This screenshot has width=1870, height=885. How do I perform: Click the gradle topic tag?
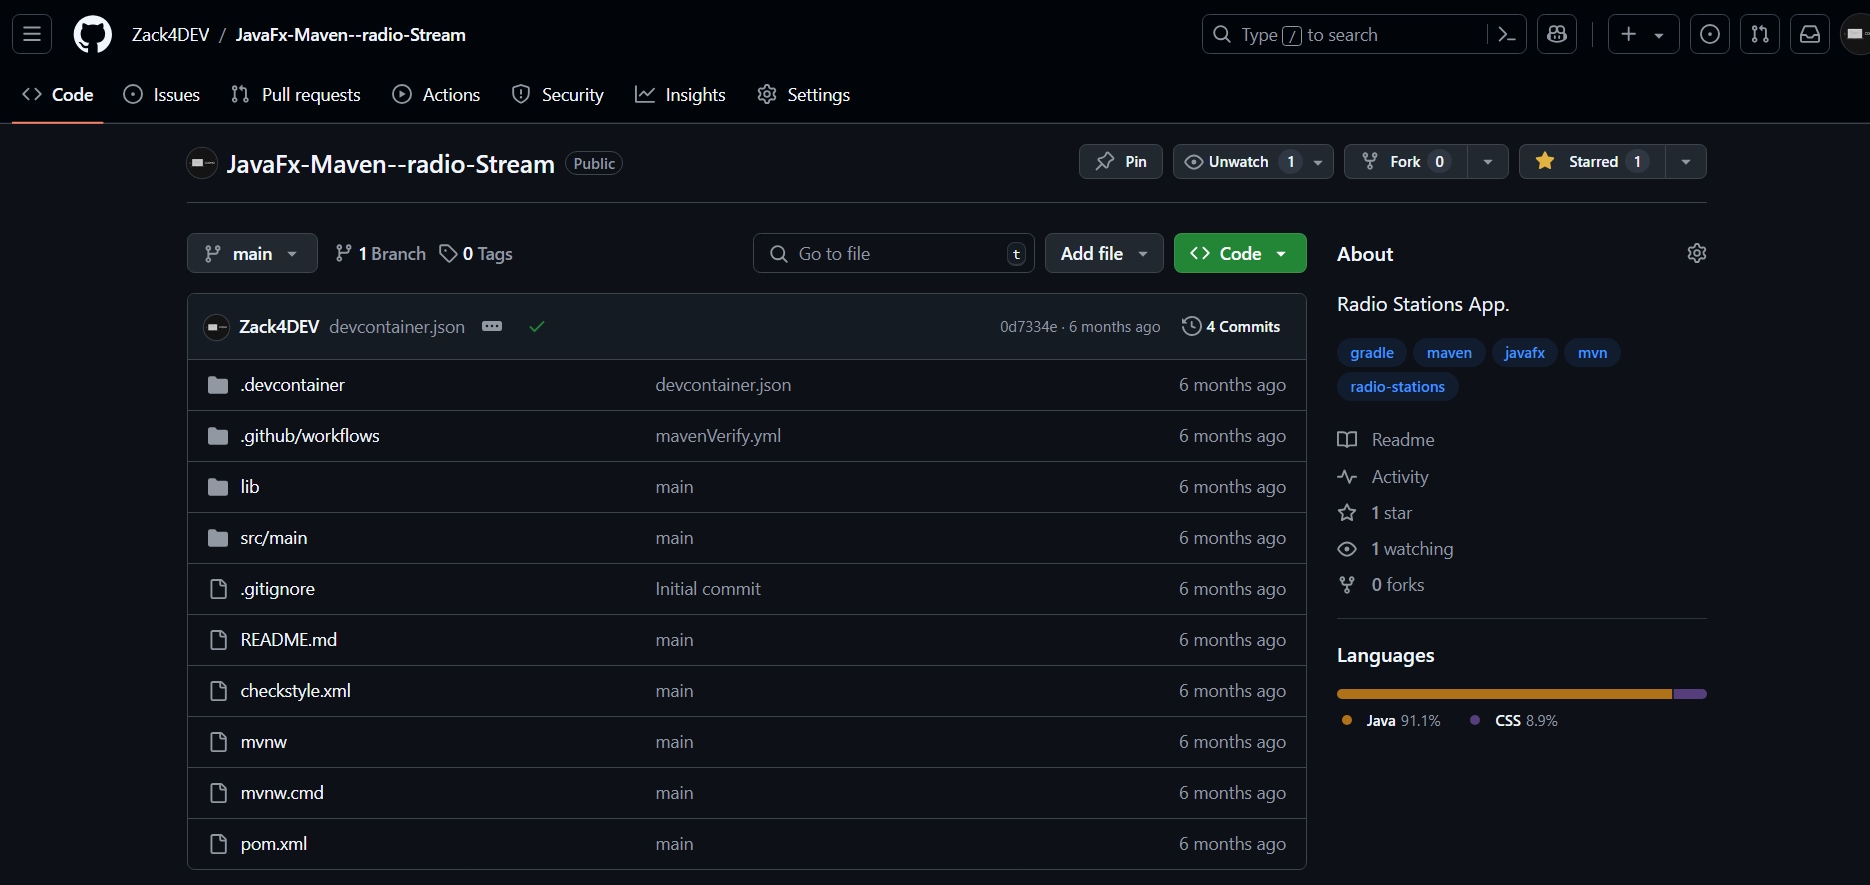1372,352
